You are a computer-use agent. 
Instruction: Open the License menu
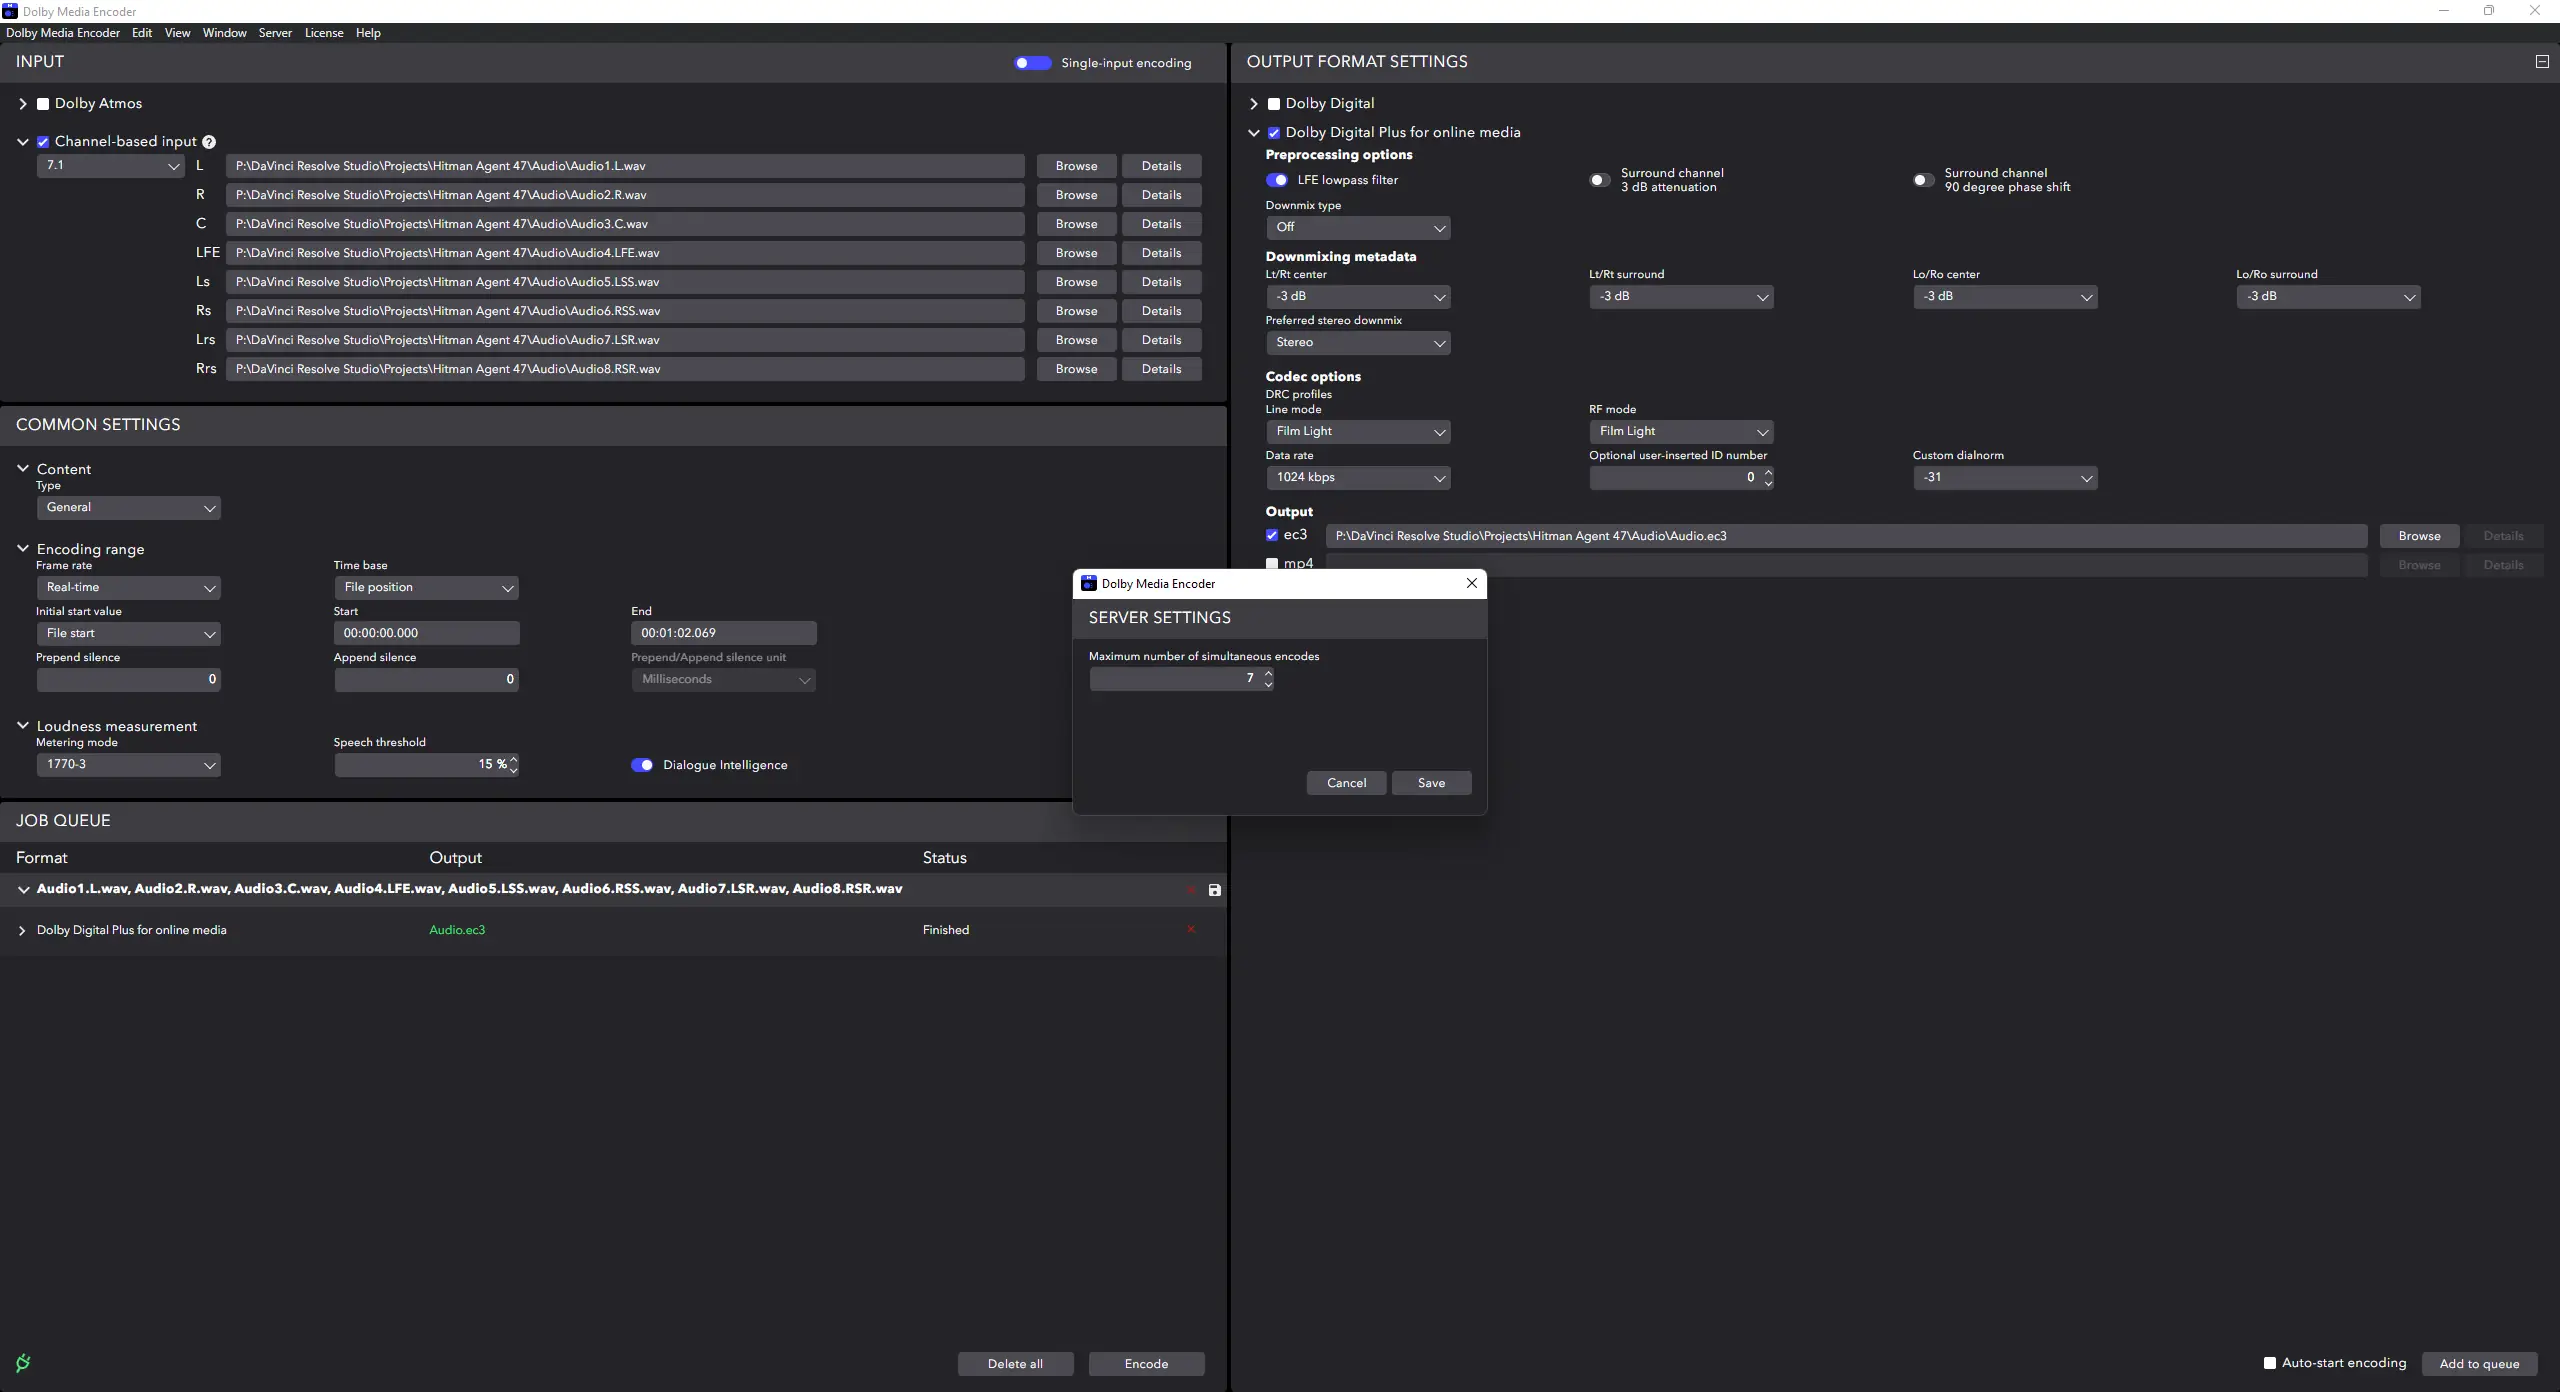tap(323, 33)
